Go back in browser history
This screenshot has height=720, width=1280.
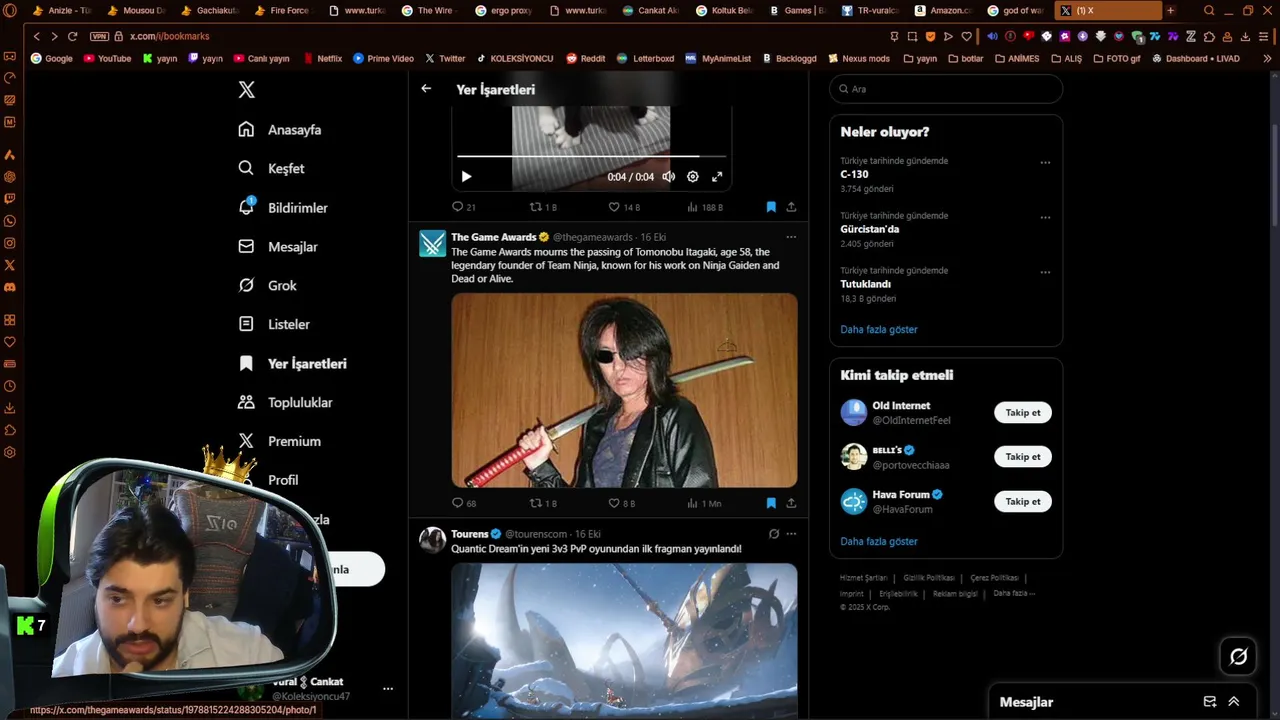(x=36, y=36)
